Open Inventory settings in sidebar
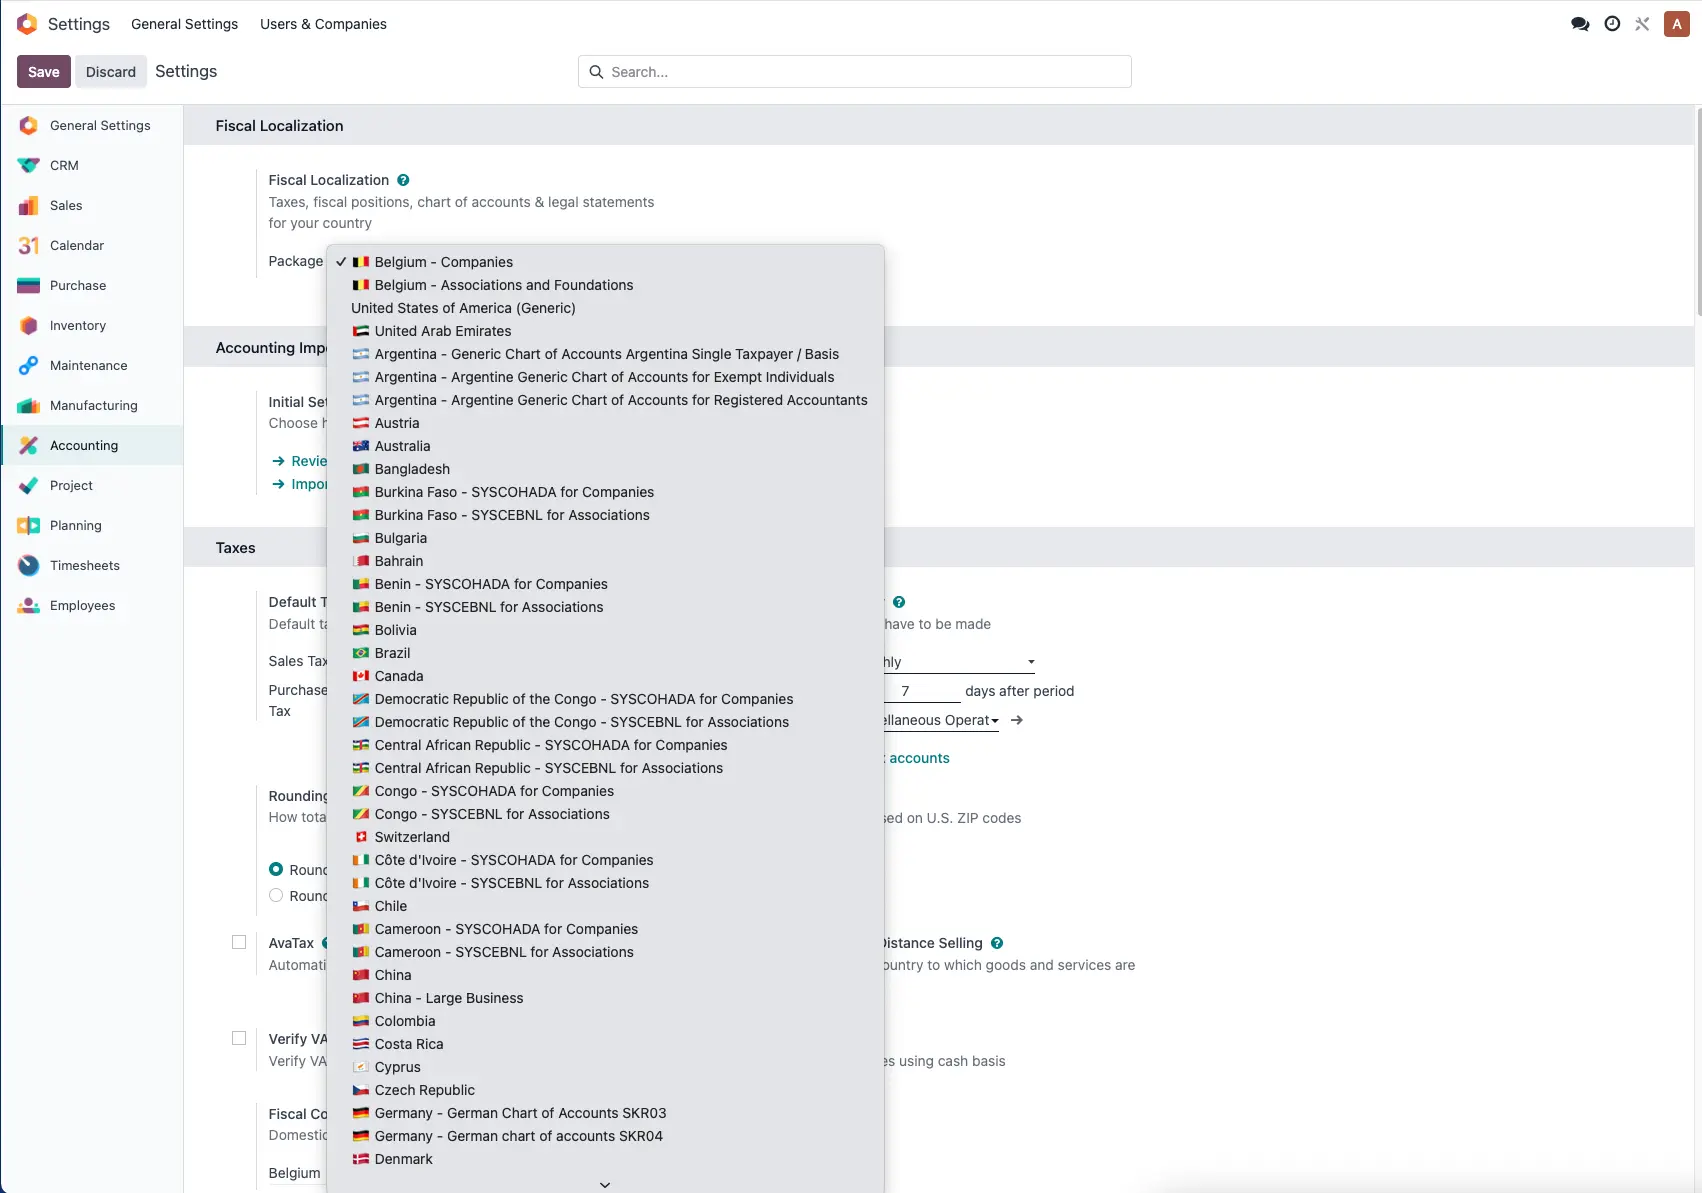 pos(77,325)
